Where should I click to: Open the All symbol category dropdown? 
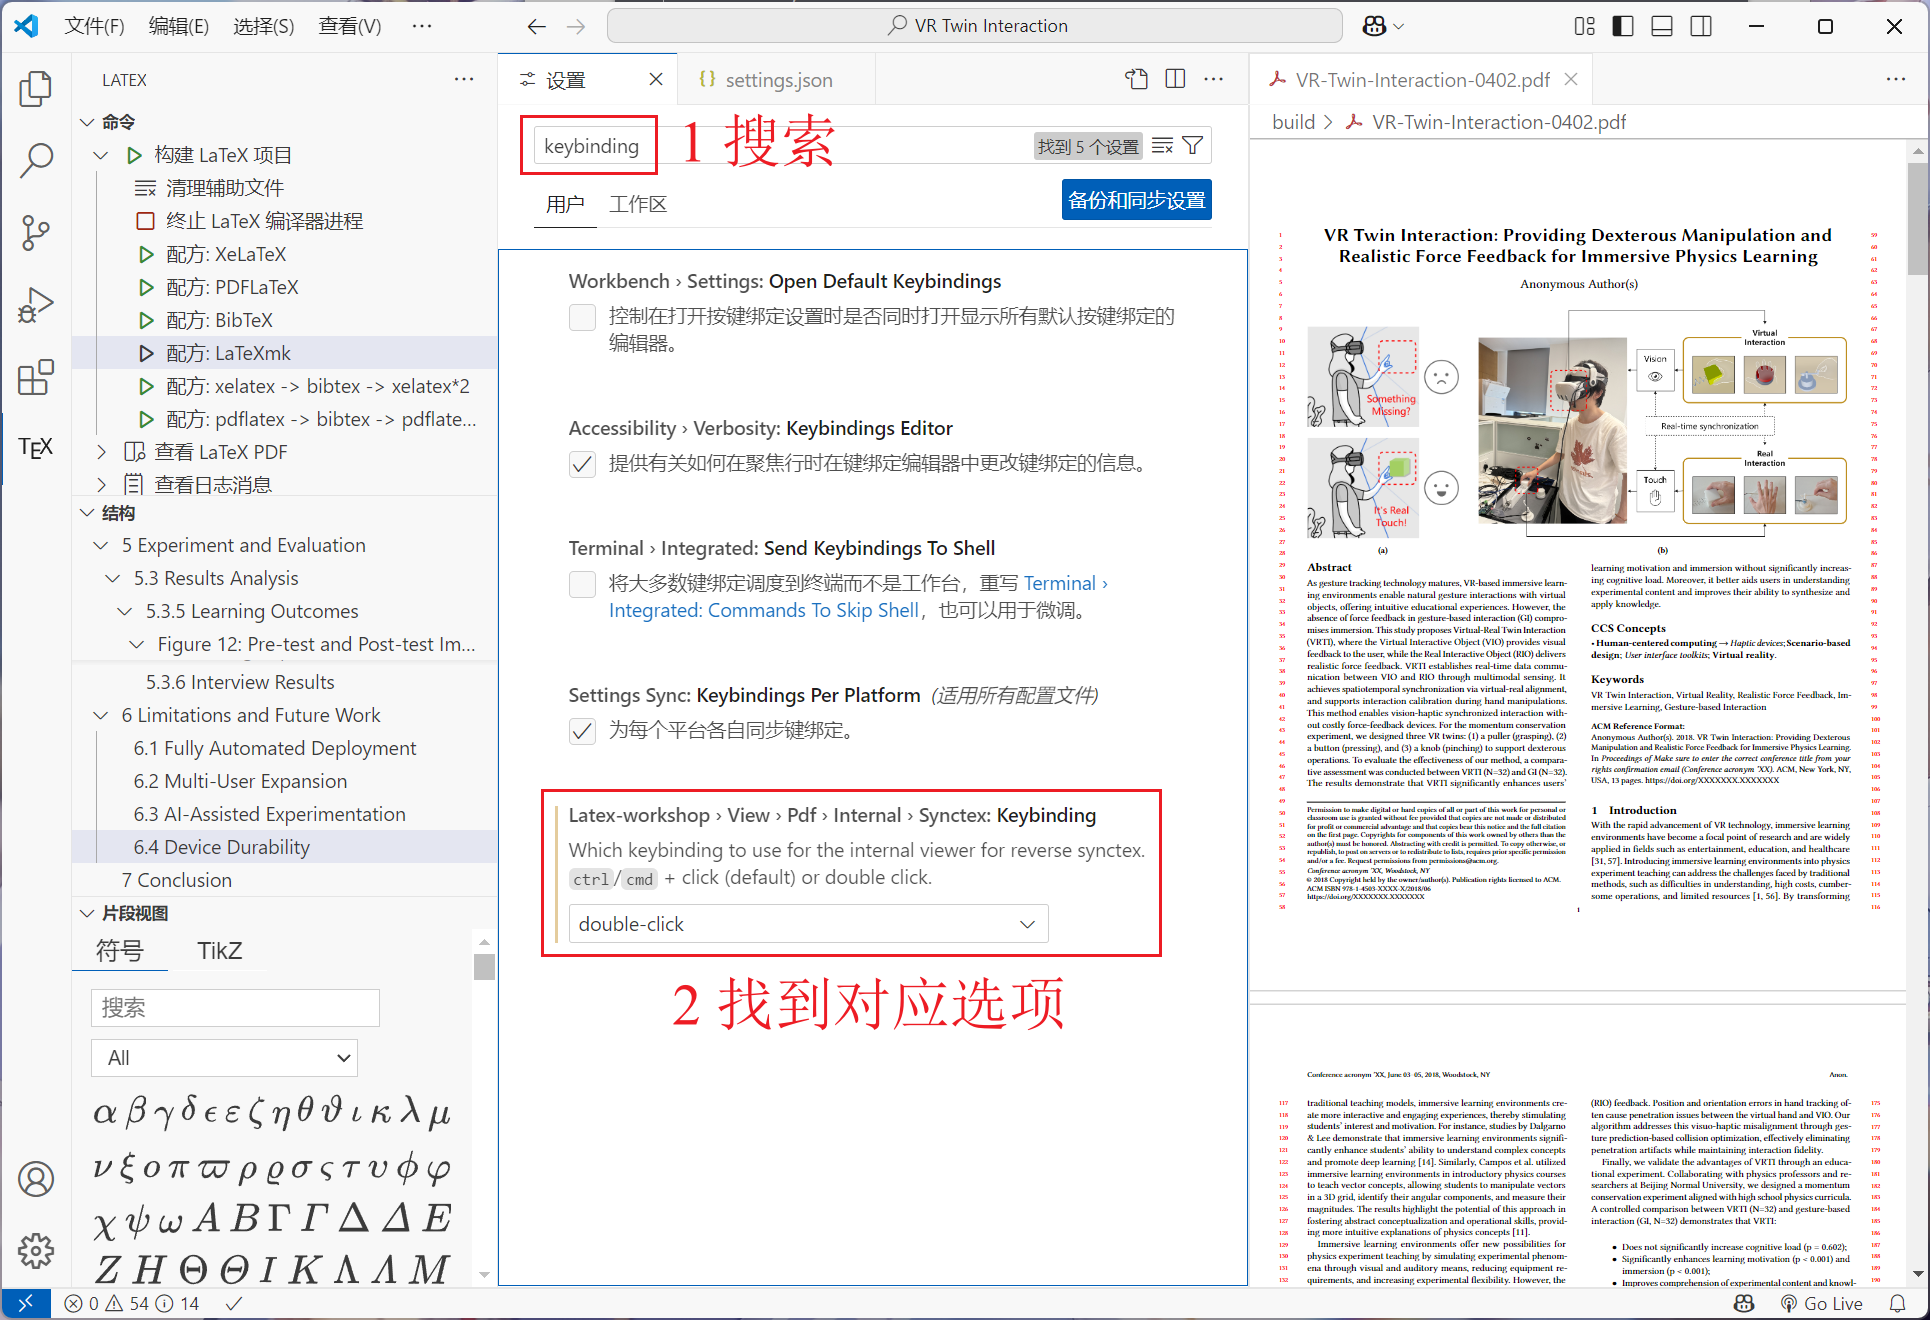point(225,1058)
